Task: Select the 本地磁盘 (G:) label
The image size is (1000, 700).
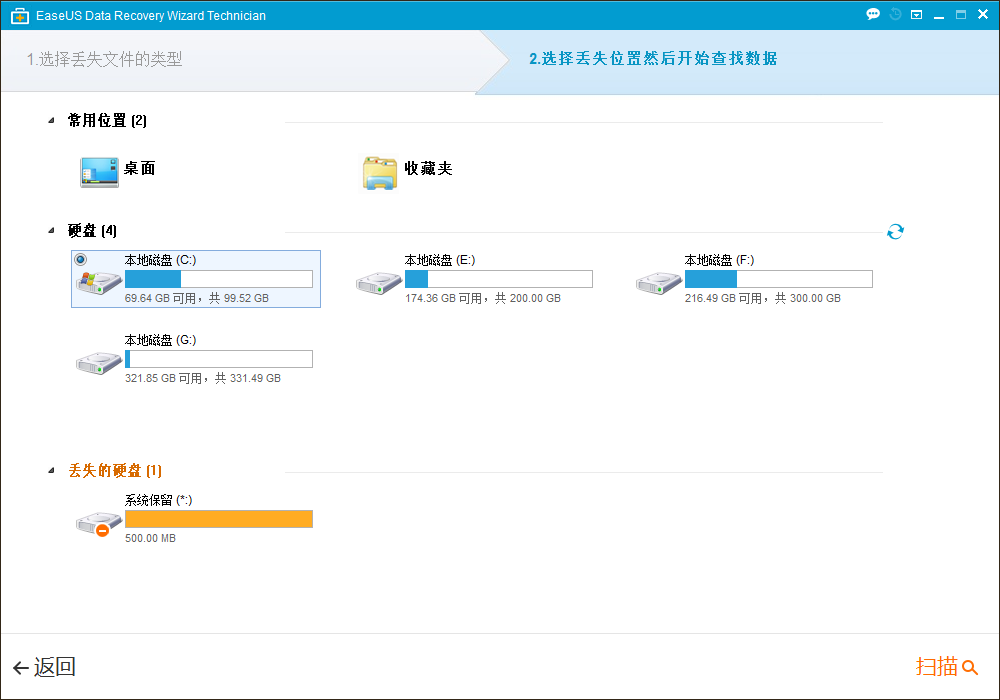Action: (160, 340)
